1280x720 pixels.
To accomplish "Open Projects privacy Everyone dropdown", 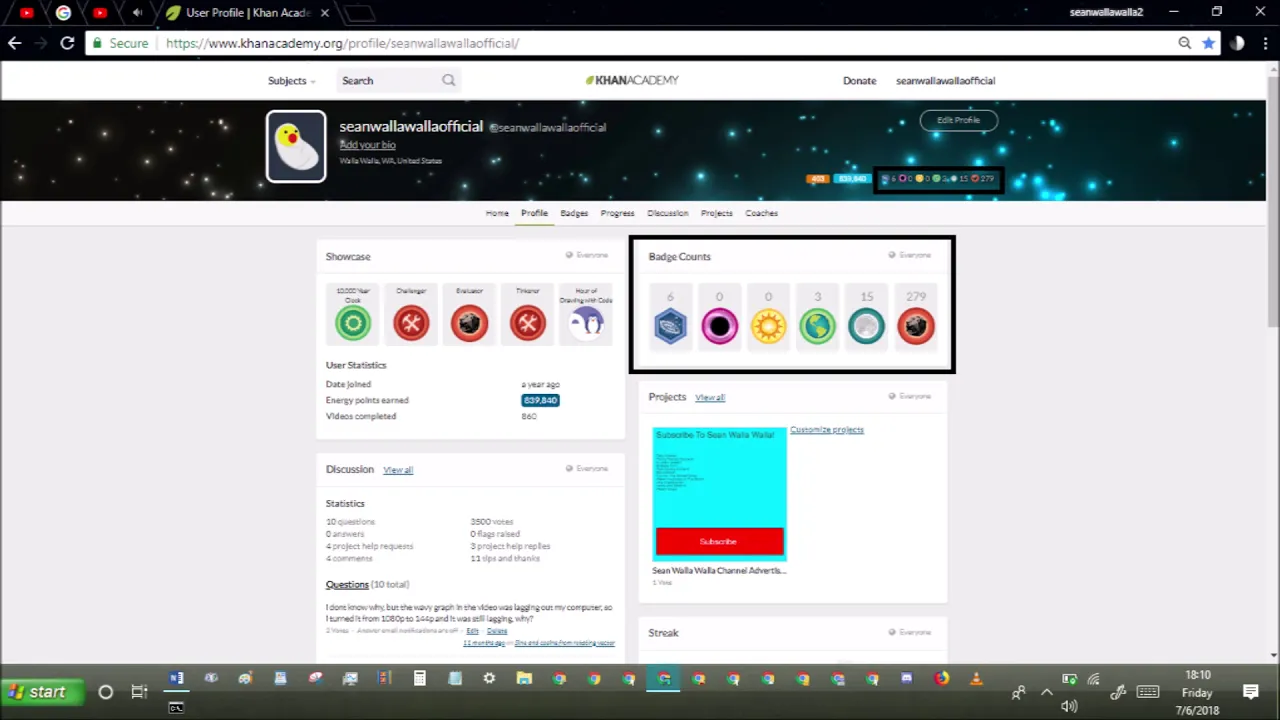I will 910,397.
